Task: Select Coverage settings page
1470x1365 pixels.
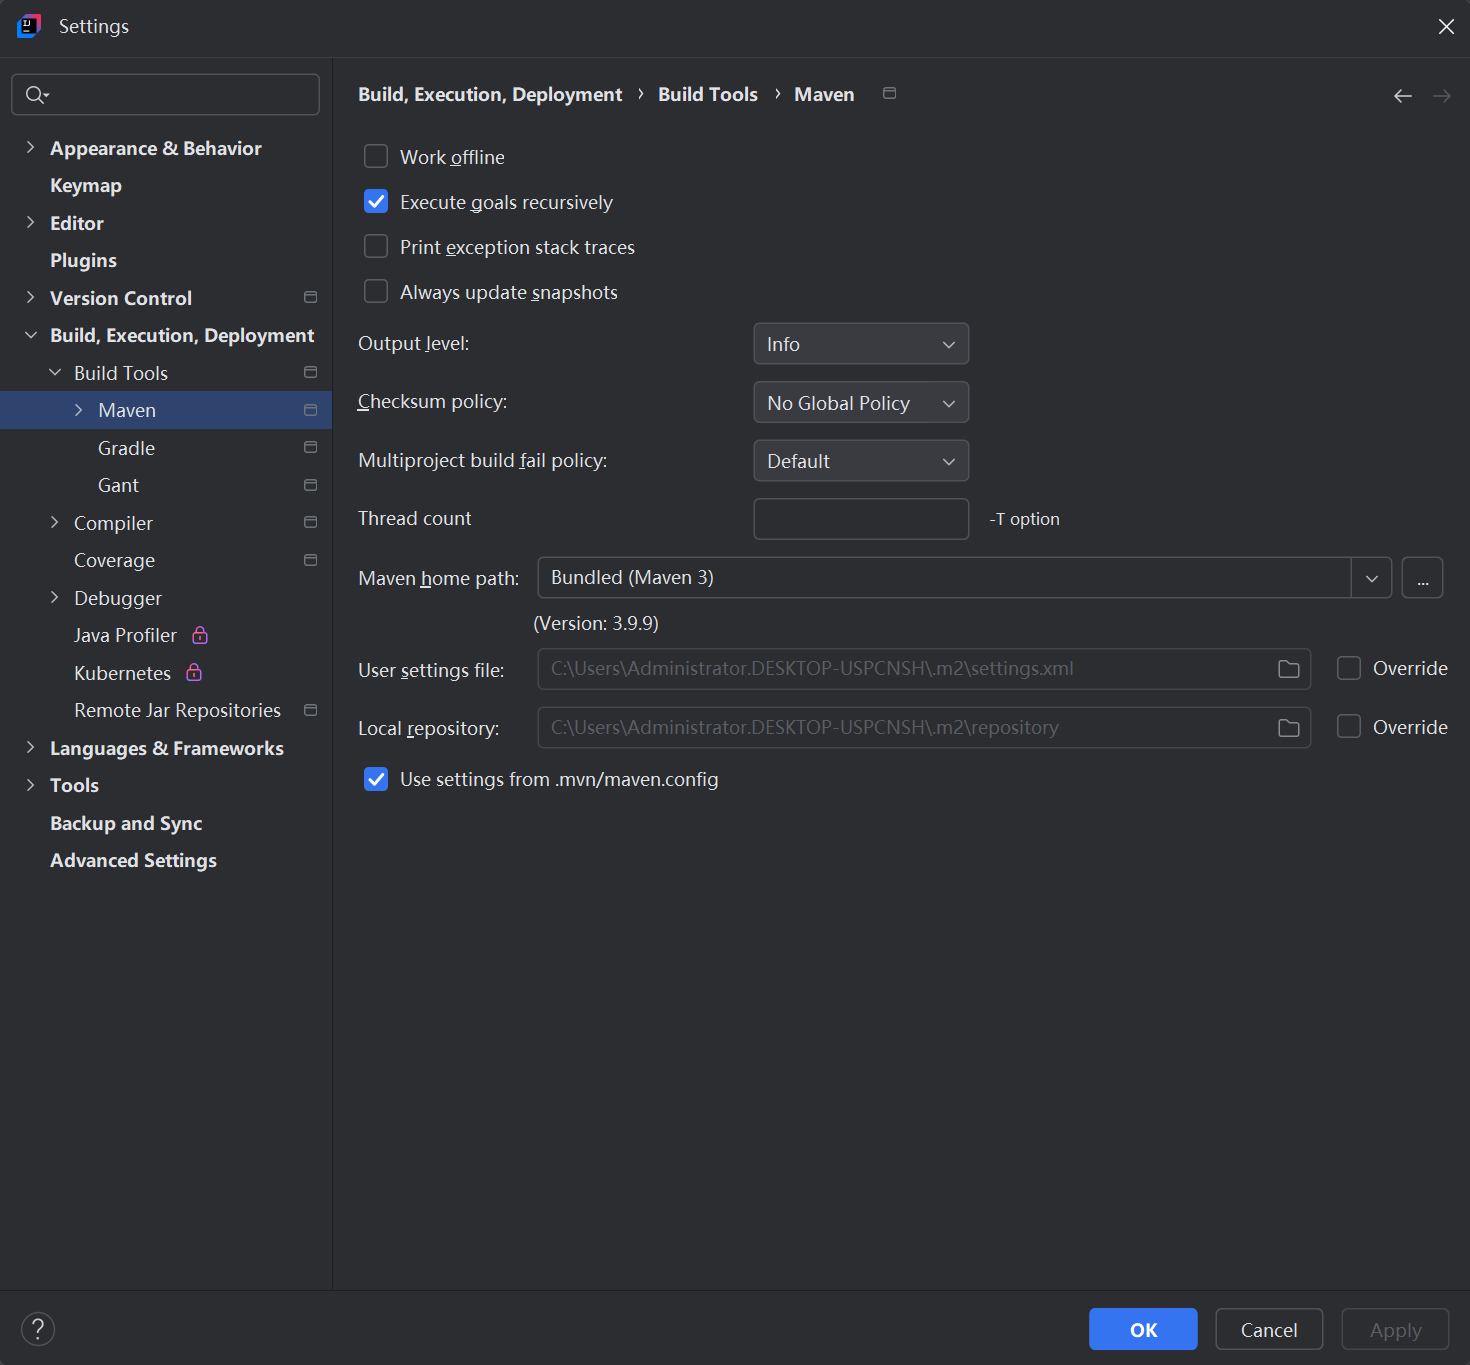Action: (114, 560)
